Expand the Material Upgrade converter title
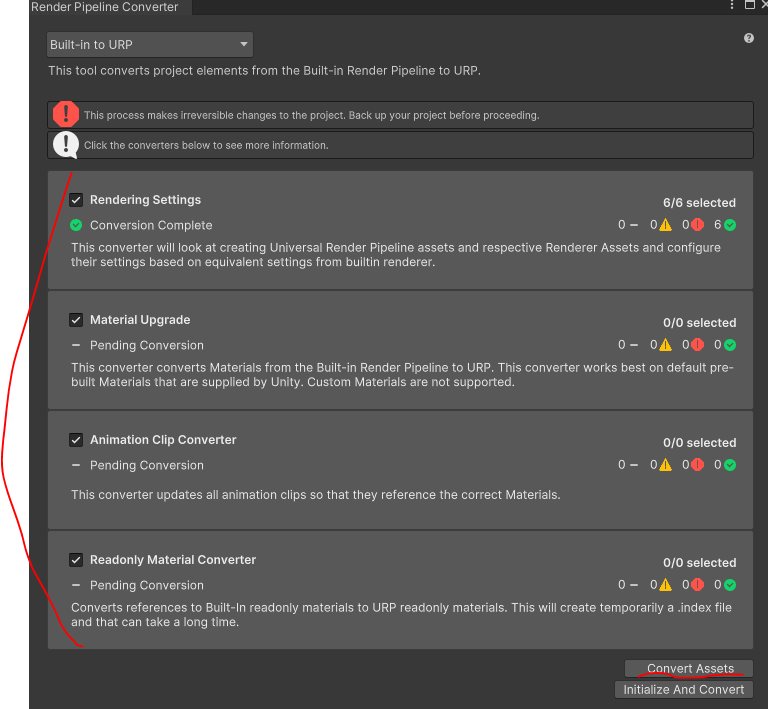The width and height of the screenshot is (768, 709). (x=140, y=320)
